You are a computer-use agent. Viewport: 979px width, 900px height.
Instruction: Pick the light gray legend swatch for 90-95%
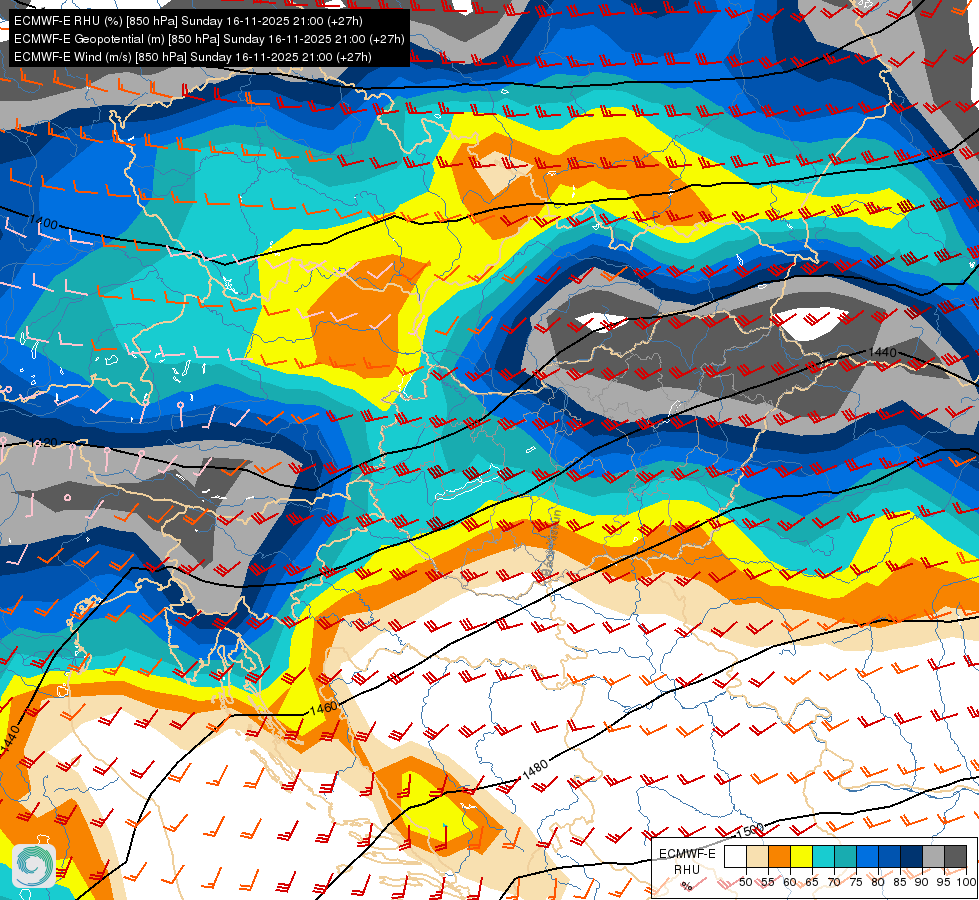(x=933, y=856)
